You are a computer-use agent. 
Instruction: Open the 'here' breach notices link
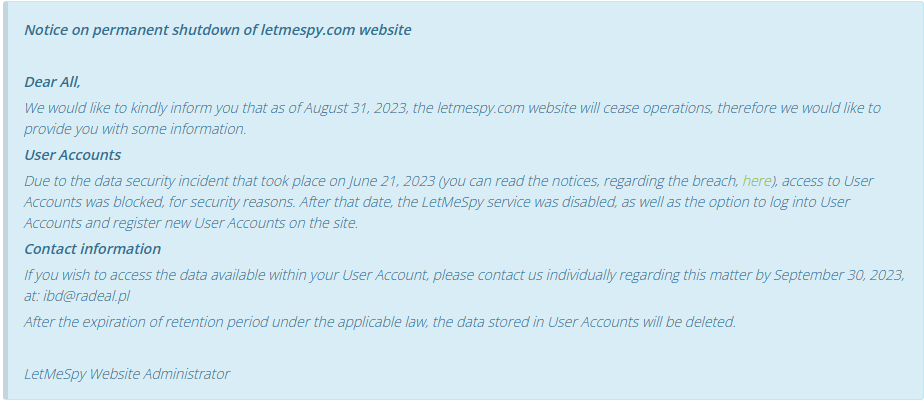click(756, 181)
